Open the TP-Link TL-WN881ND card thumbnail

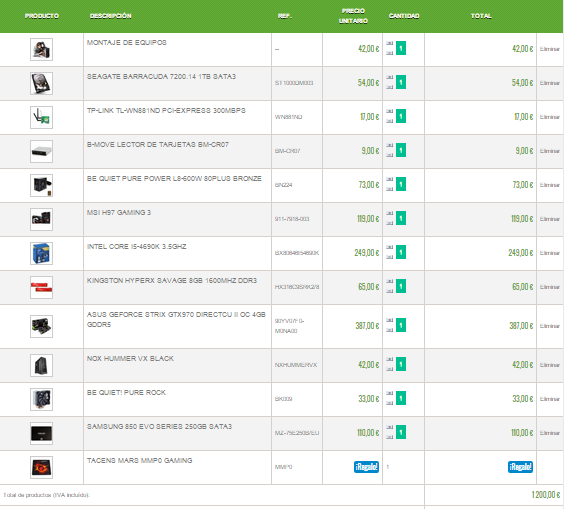pyautogui.click(x=41, y=117)
